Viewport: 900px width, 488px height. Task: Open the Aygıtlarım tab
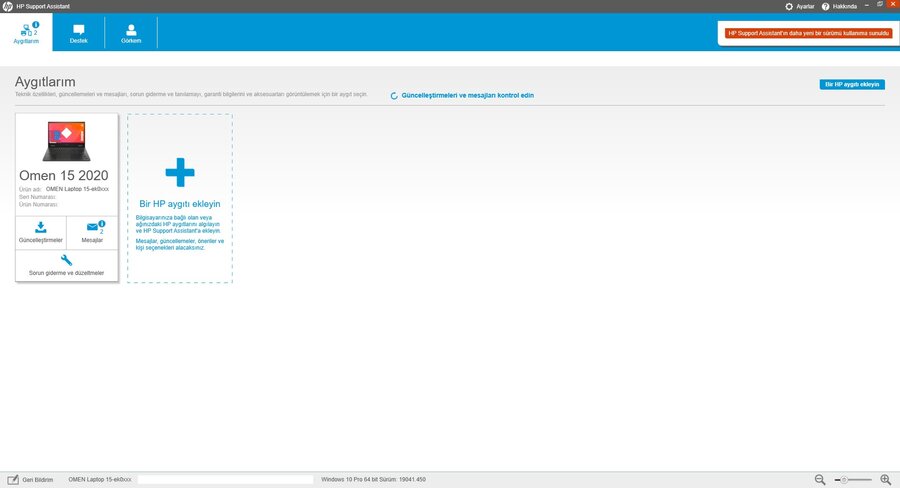[26, 33]
